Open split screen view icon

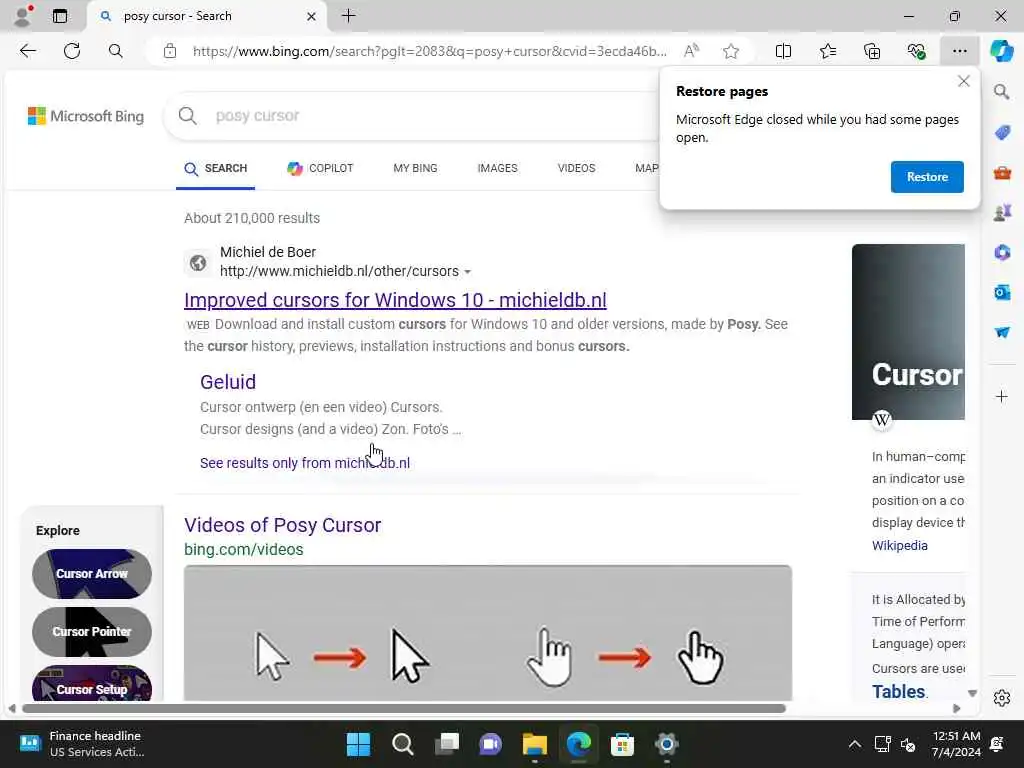783,51
